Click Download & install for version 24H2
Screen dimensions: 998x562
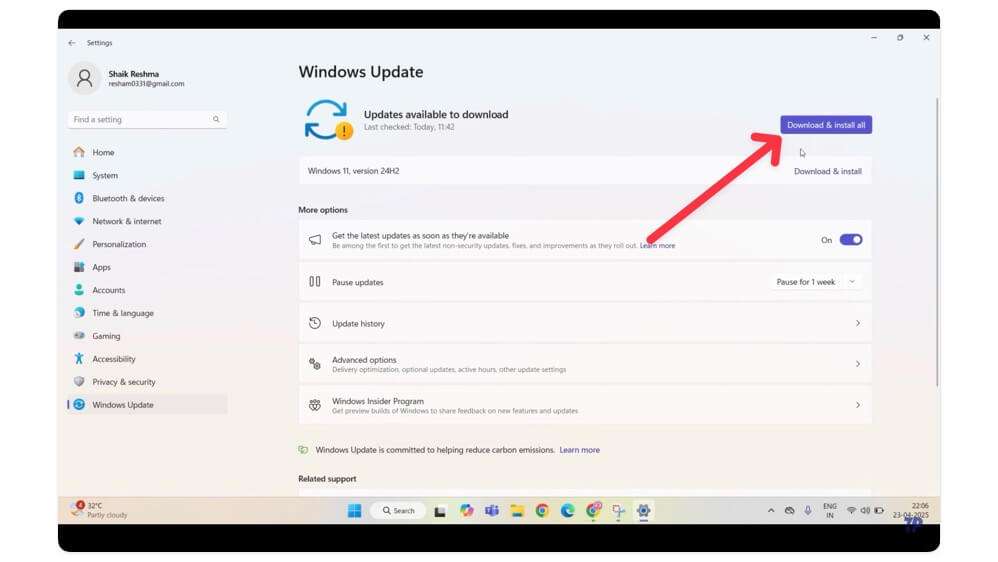click(x=827, y=171)
